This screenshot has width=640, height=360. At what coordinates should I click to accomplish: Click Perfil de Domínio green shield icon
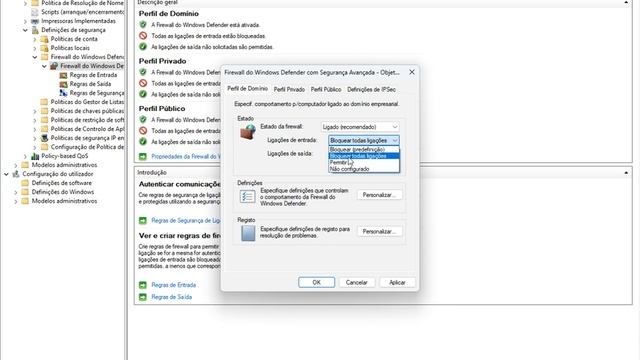pos(143,24)
